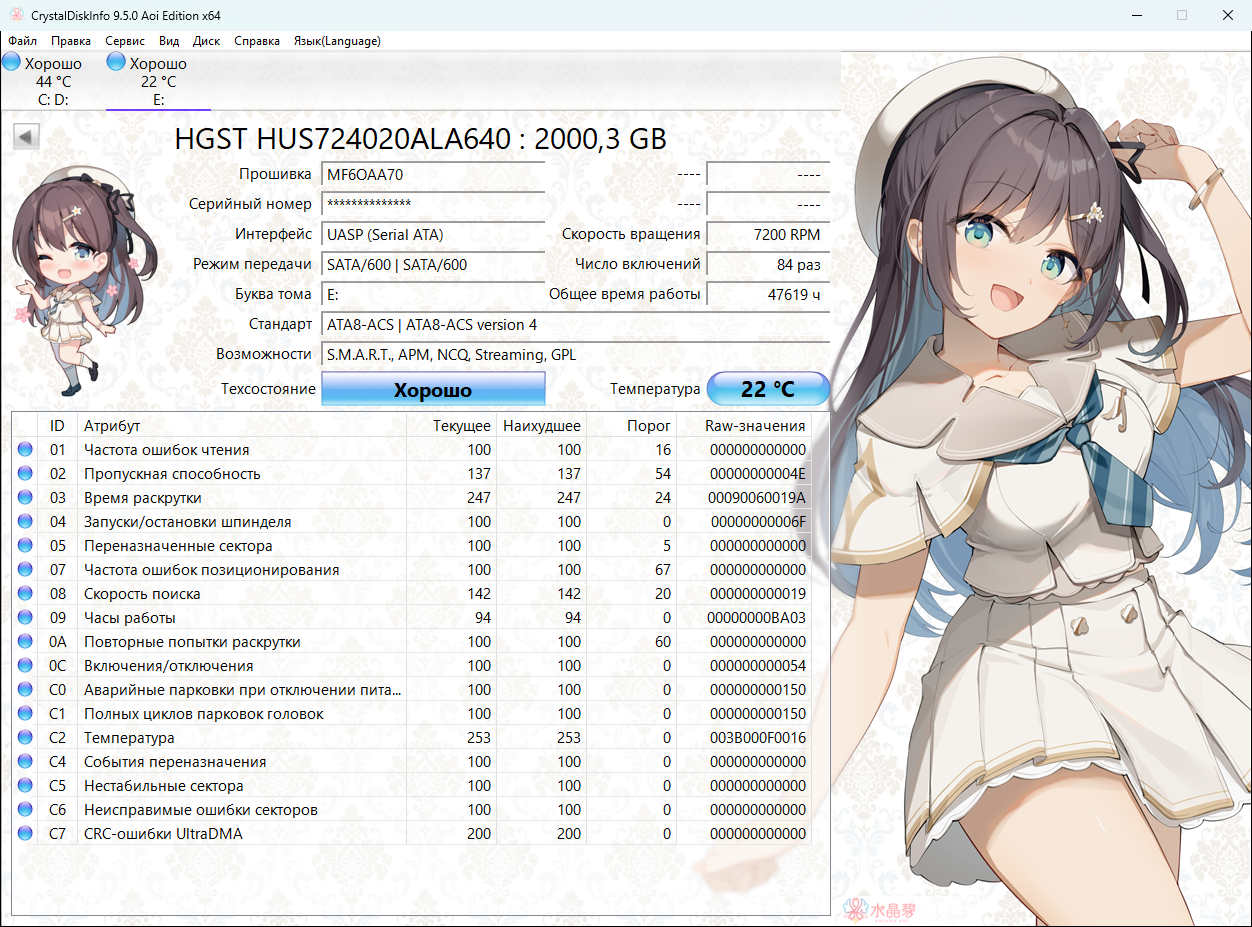Open the Справка menu
This screenshot has height=927, width=1252.
257,41
